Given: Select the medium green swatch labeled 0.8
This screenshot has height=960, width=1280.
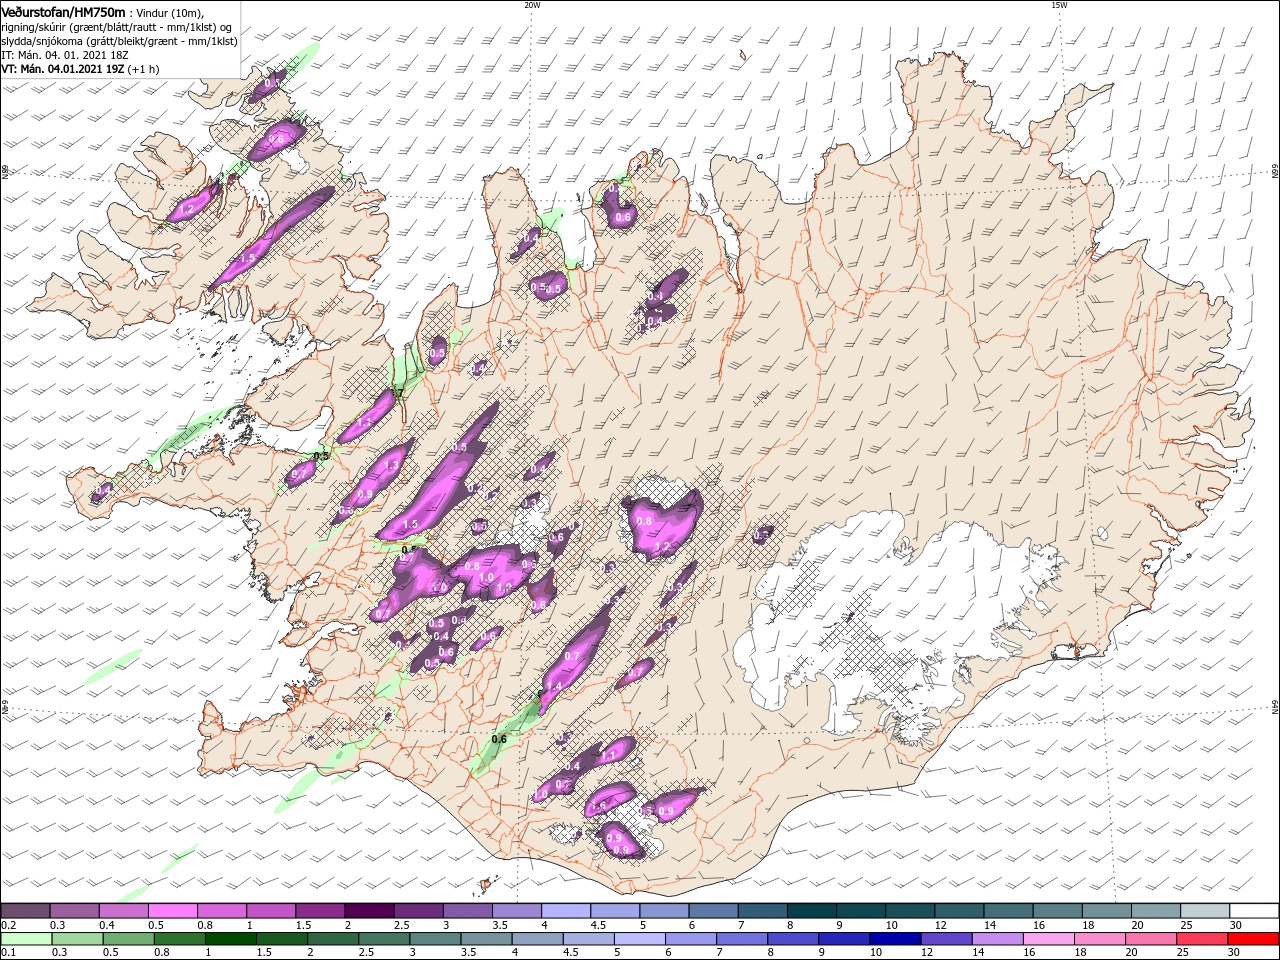Looking at the screenshot, I should coord(179,939).
